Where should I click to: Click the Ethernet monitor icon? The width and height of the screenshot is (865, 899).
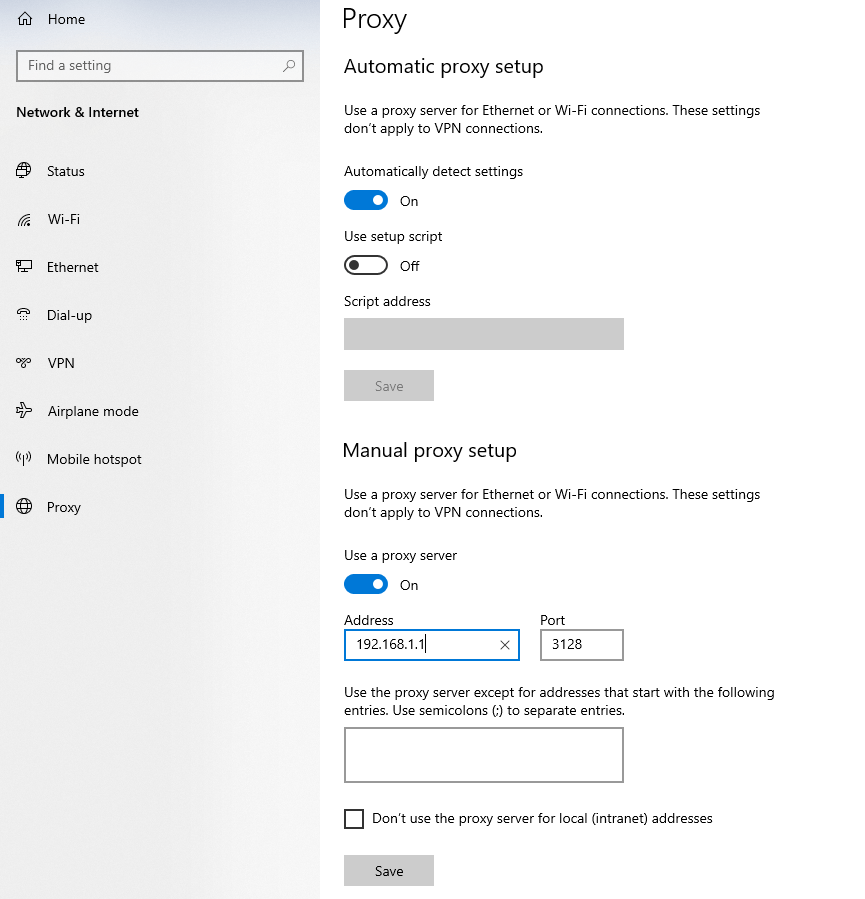pyautogui.click(x=24, y=267)
